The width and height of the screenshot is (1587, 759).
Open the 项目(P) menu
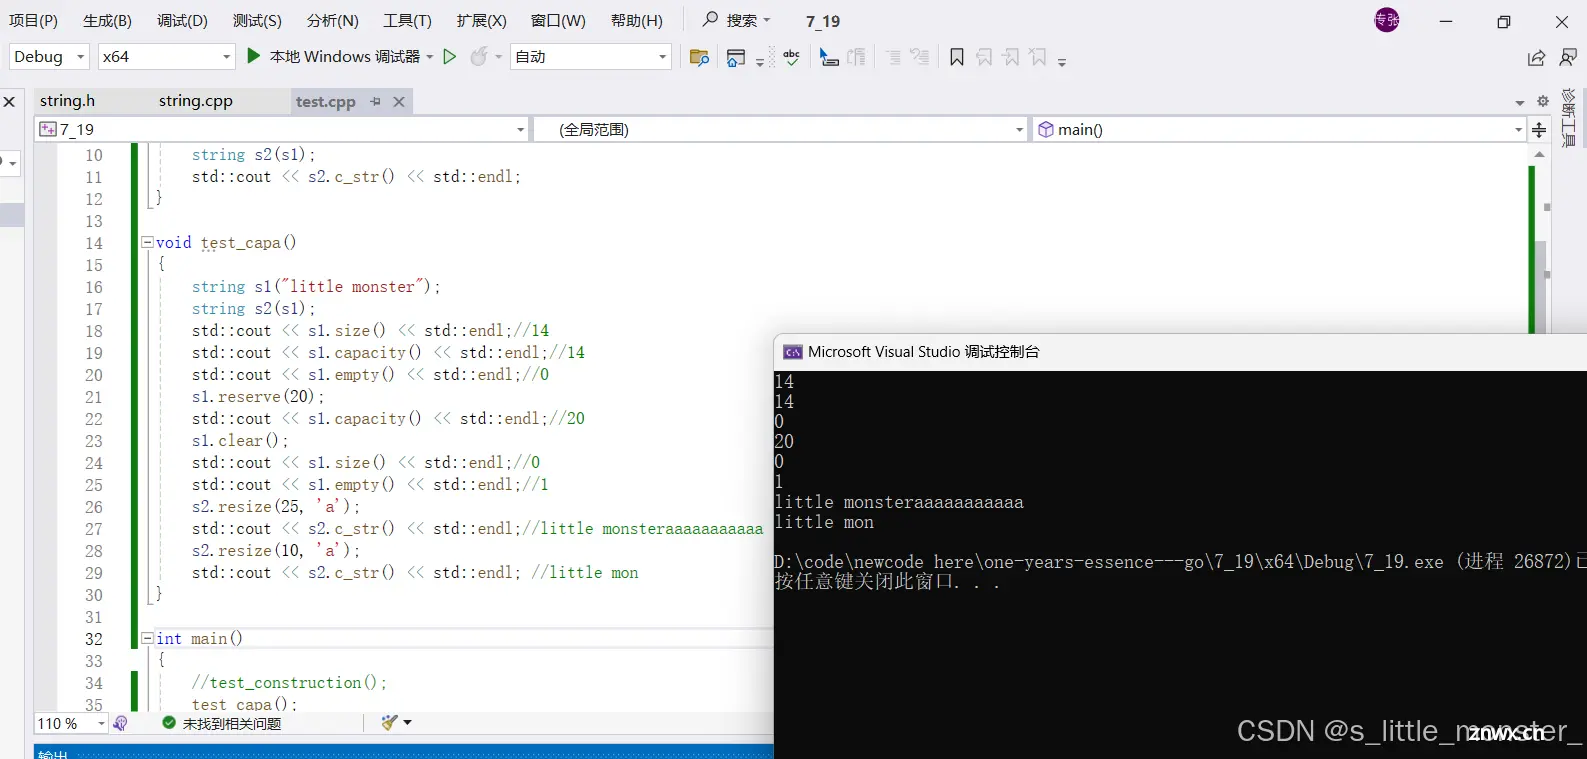[x=33, y=20]
